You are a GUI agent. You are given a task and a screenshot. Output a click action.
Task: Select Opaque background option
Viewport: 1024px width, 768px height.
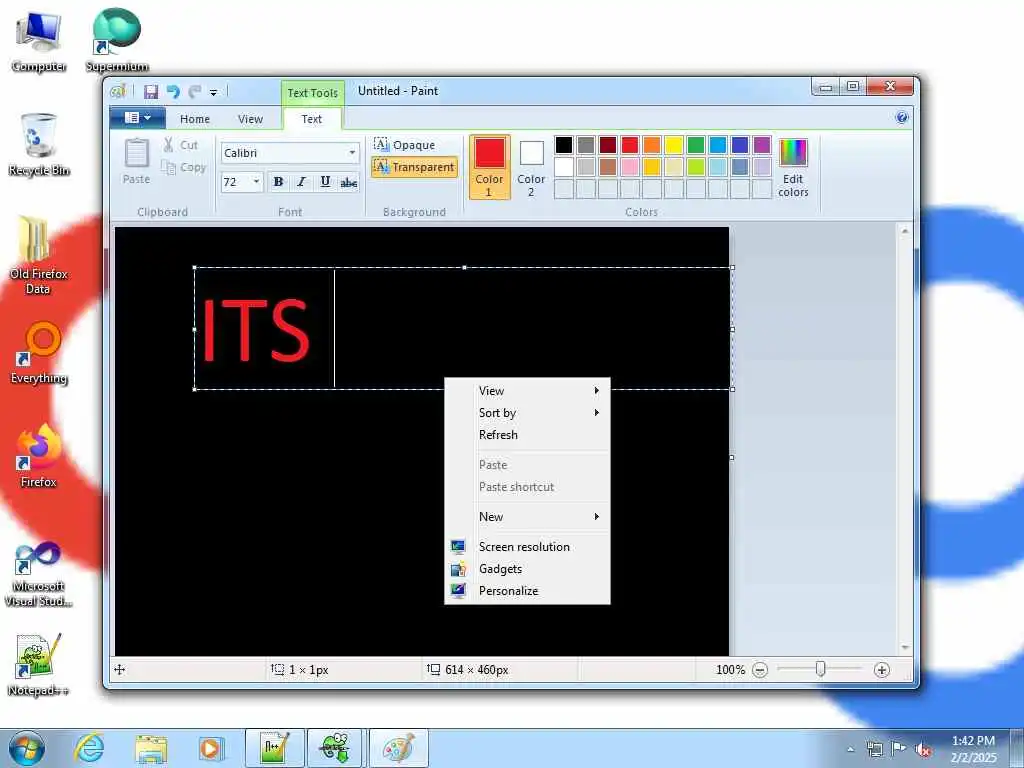(x=404, y=144)
